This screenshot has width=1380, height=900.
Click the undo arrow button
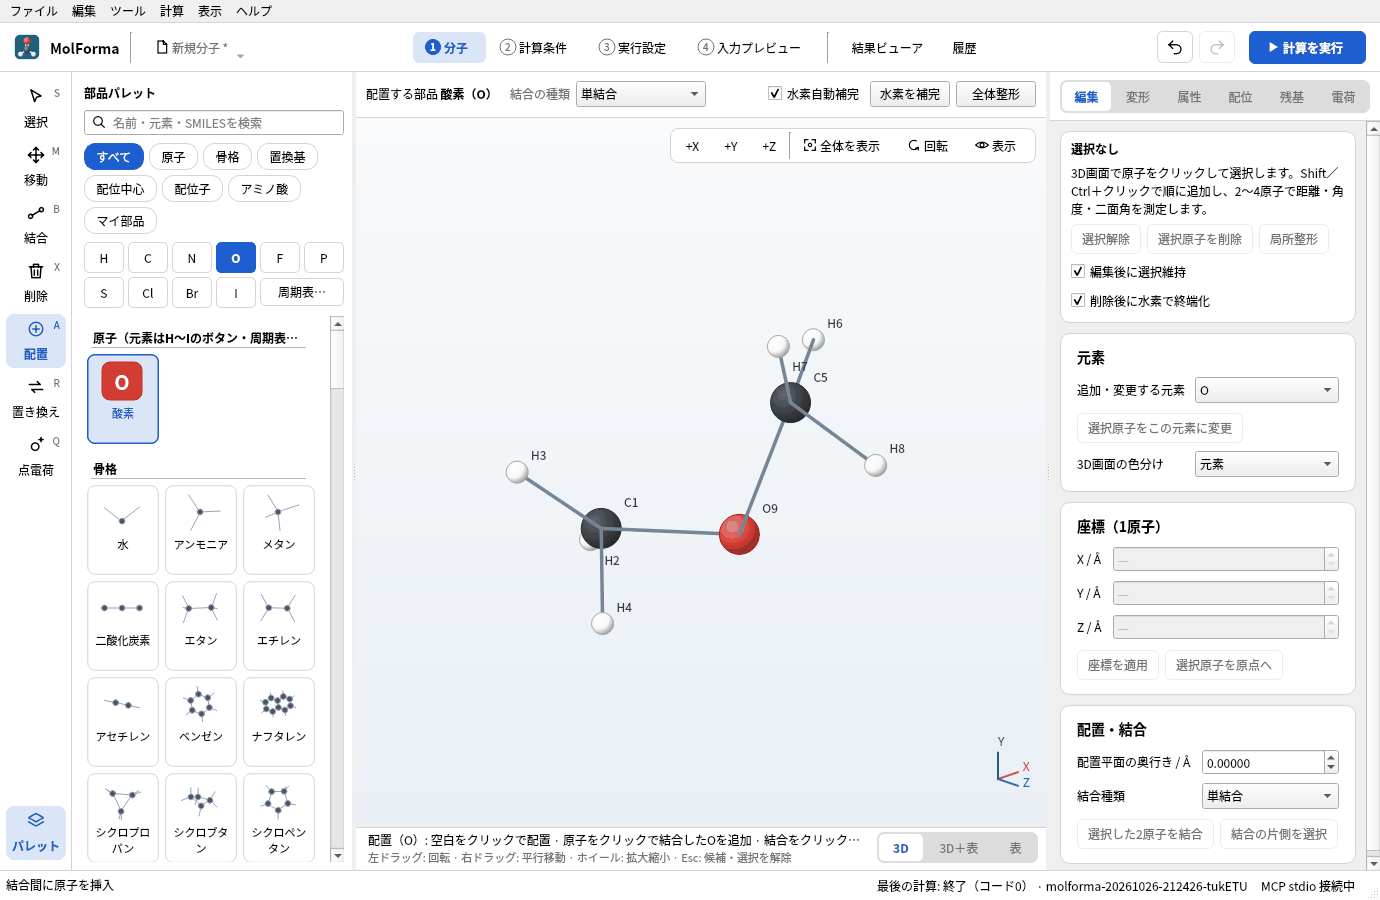pyautogui.click(x=1175, y=47)
